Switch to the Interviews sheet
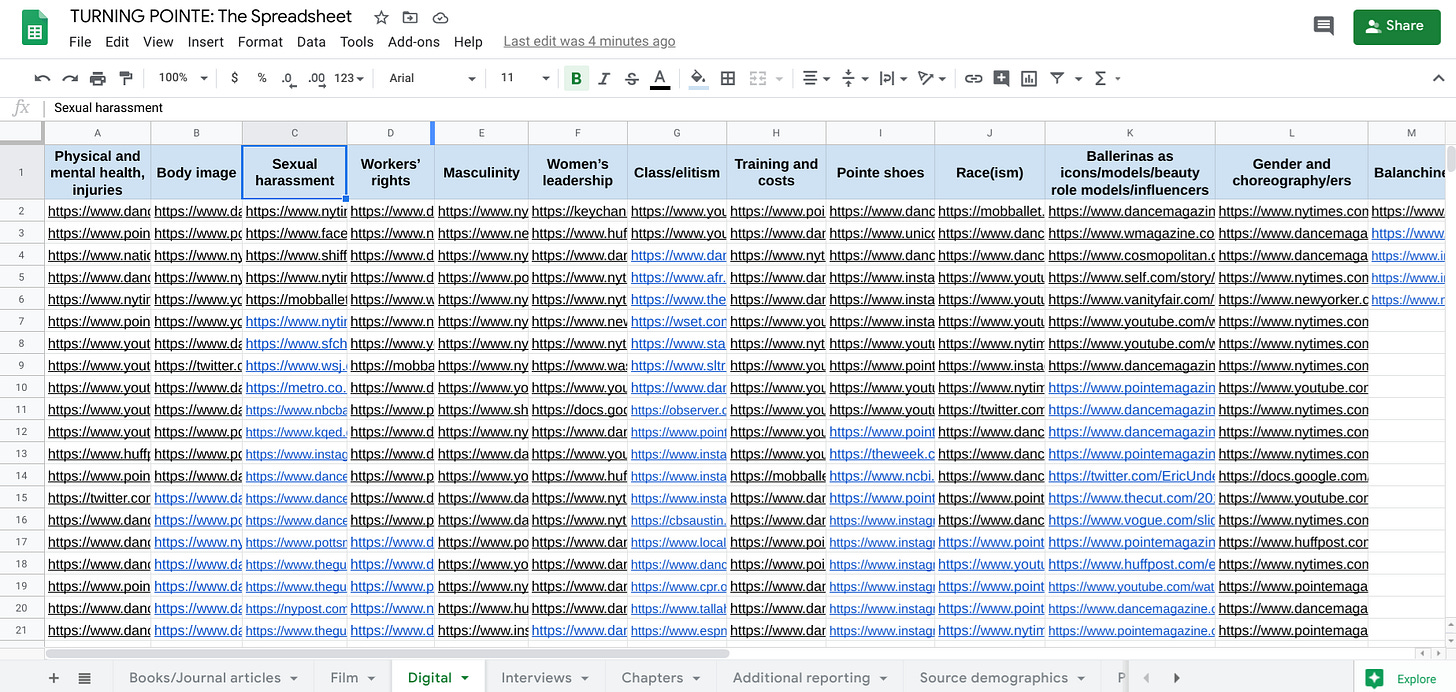 [x=536, y=678]
